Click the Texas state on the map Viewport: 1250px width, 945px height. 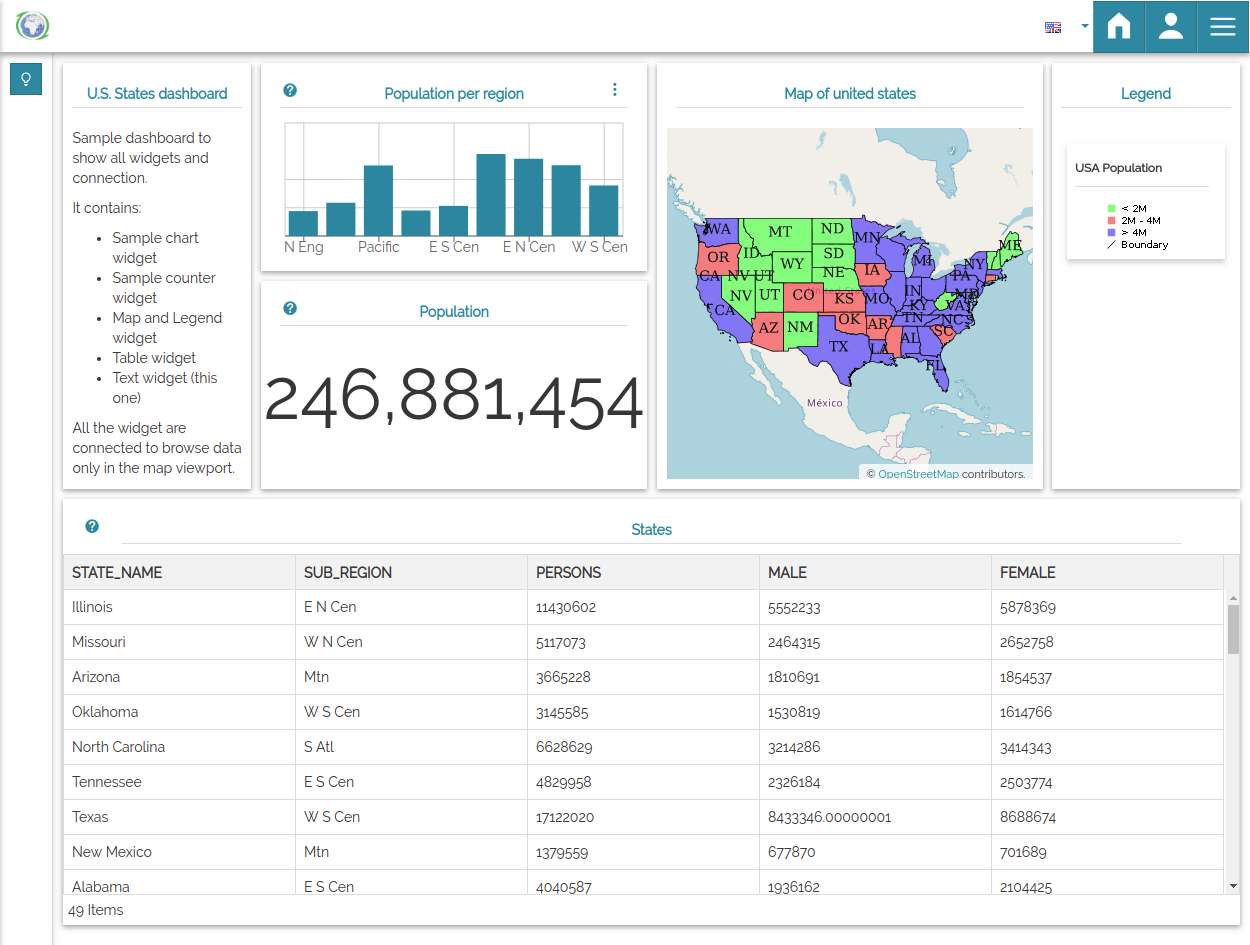click(x=838, y=348)
